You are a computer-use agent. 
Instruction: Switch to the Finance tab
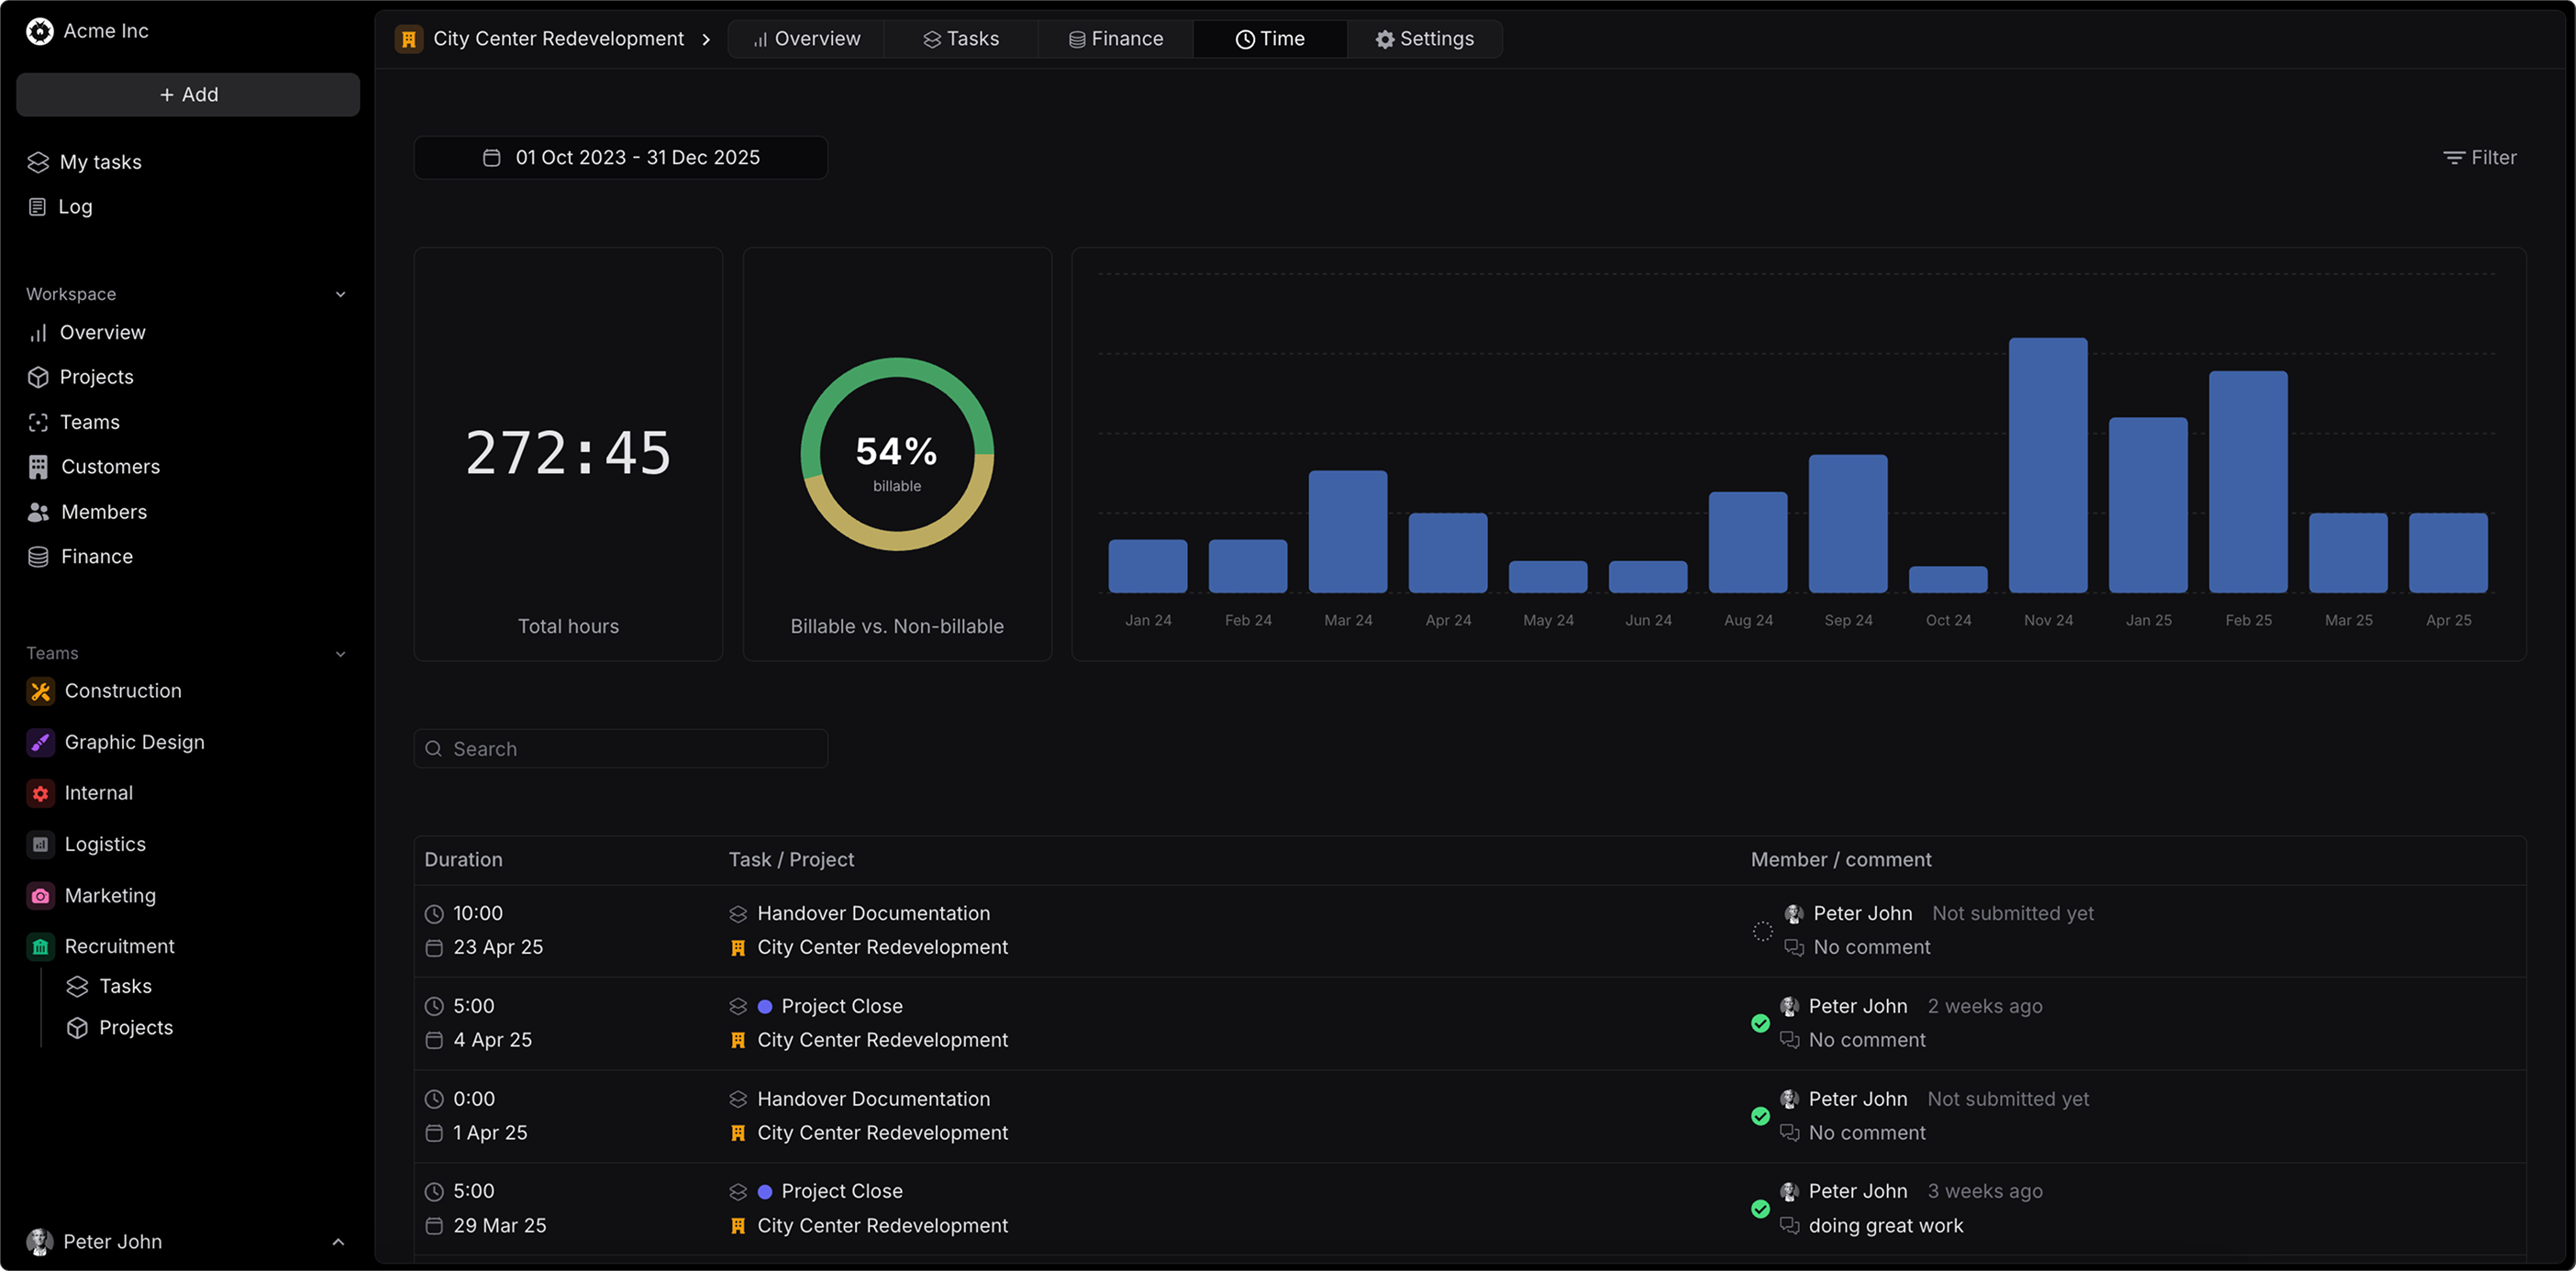coord(1115,39)
